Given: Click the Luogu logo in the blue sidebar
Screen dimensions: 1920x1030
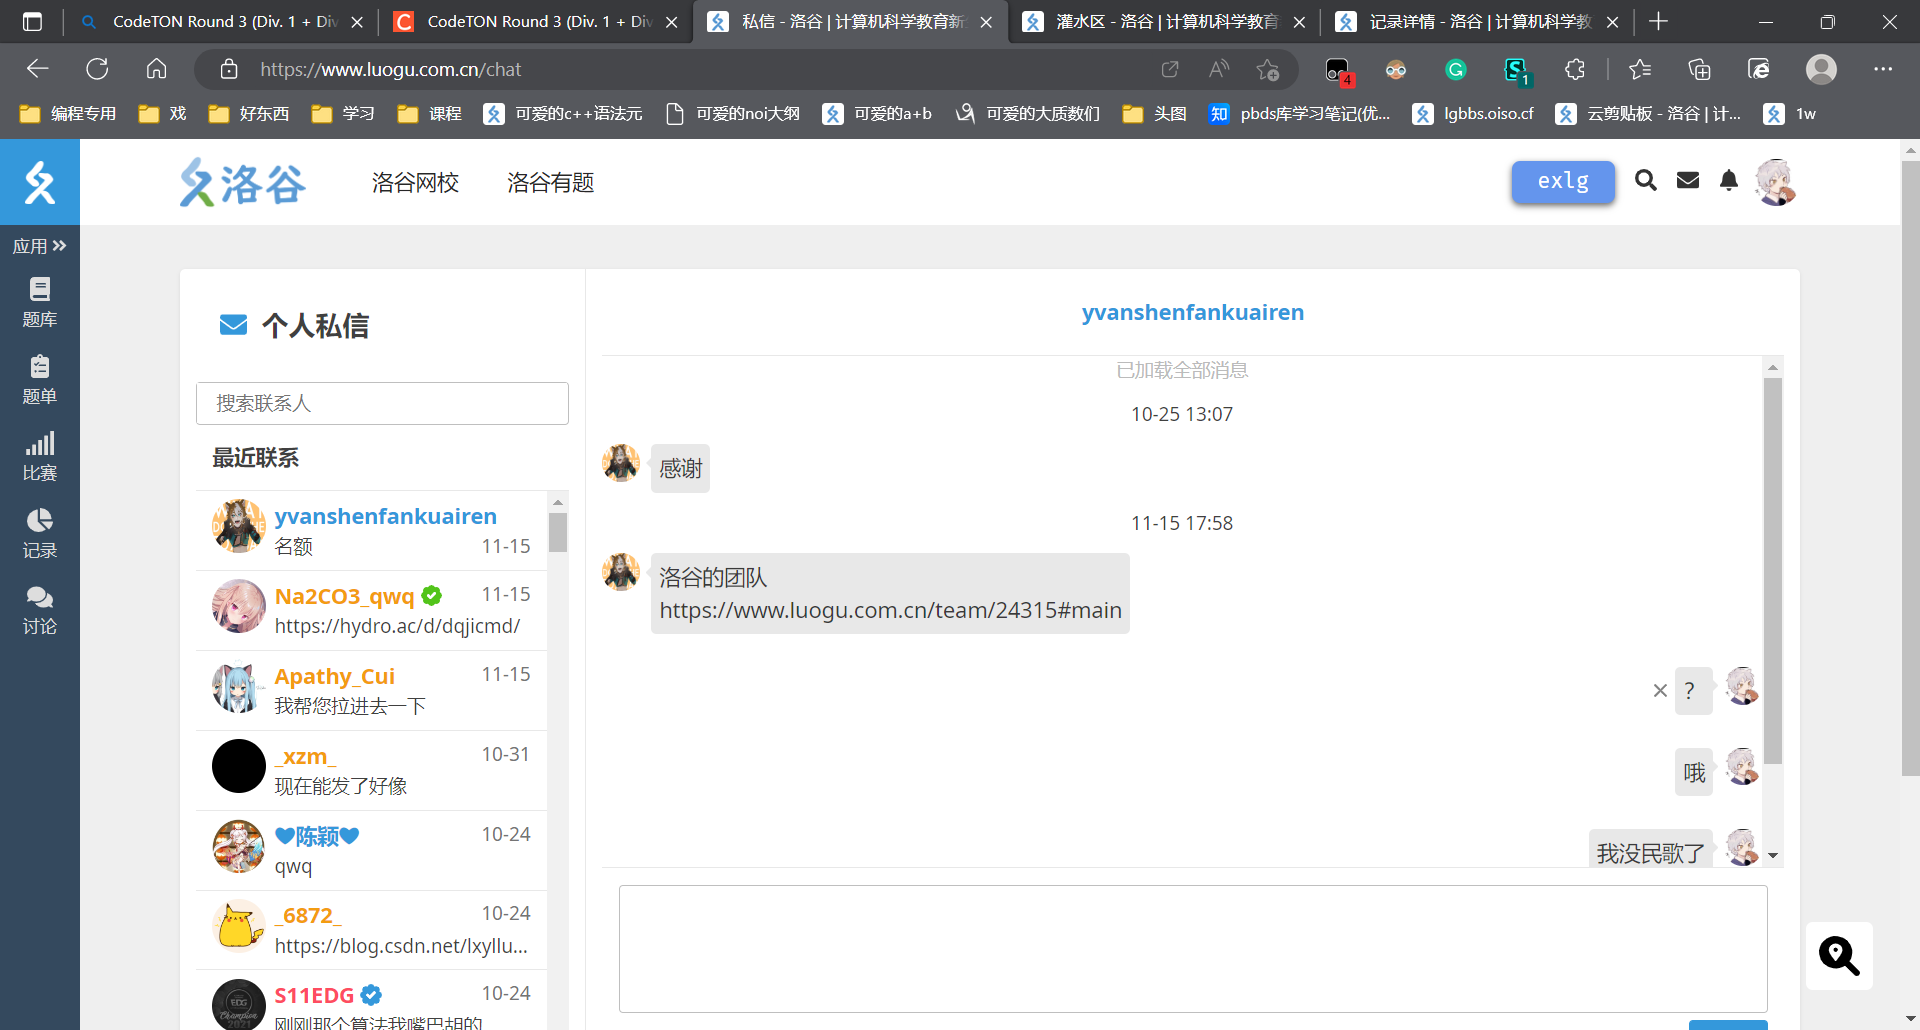Looking at the screenshot, I should click(40, 182).
